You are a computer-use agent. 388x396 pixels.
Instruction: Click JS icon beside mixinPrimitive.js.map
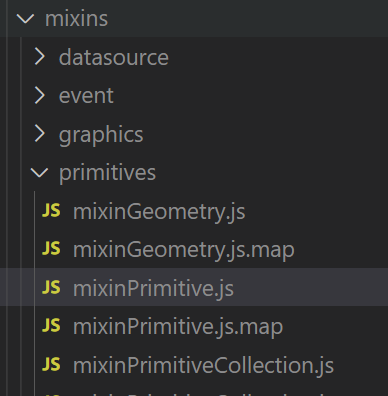click(x=51, y=326)
